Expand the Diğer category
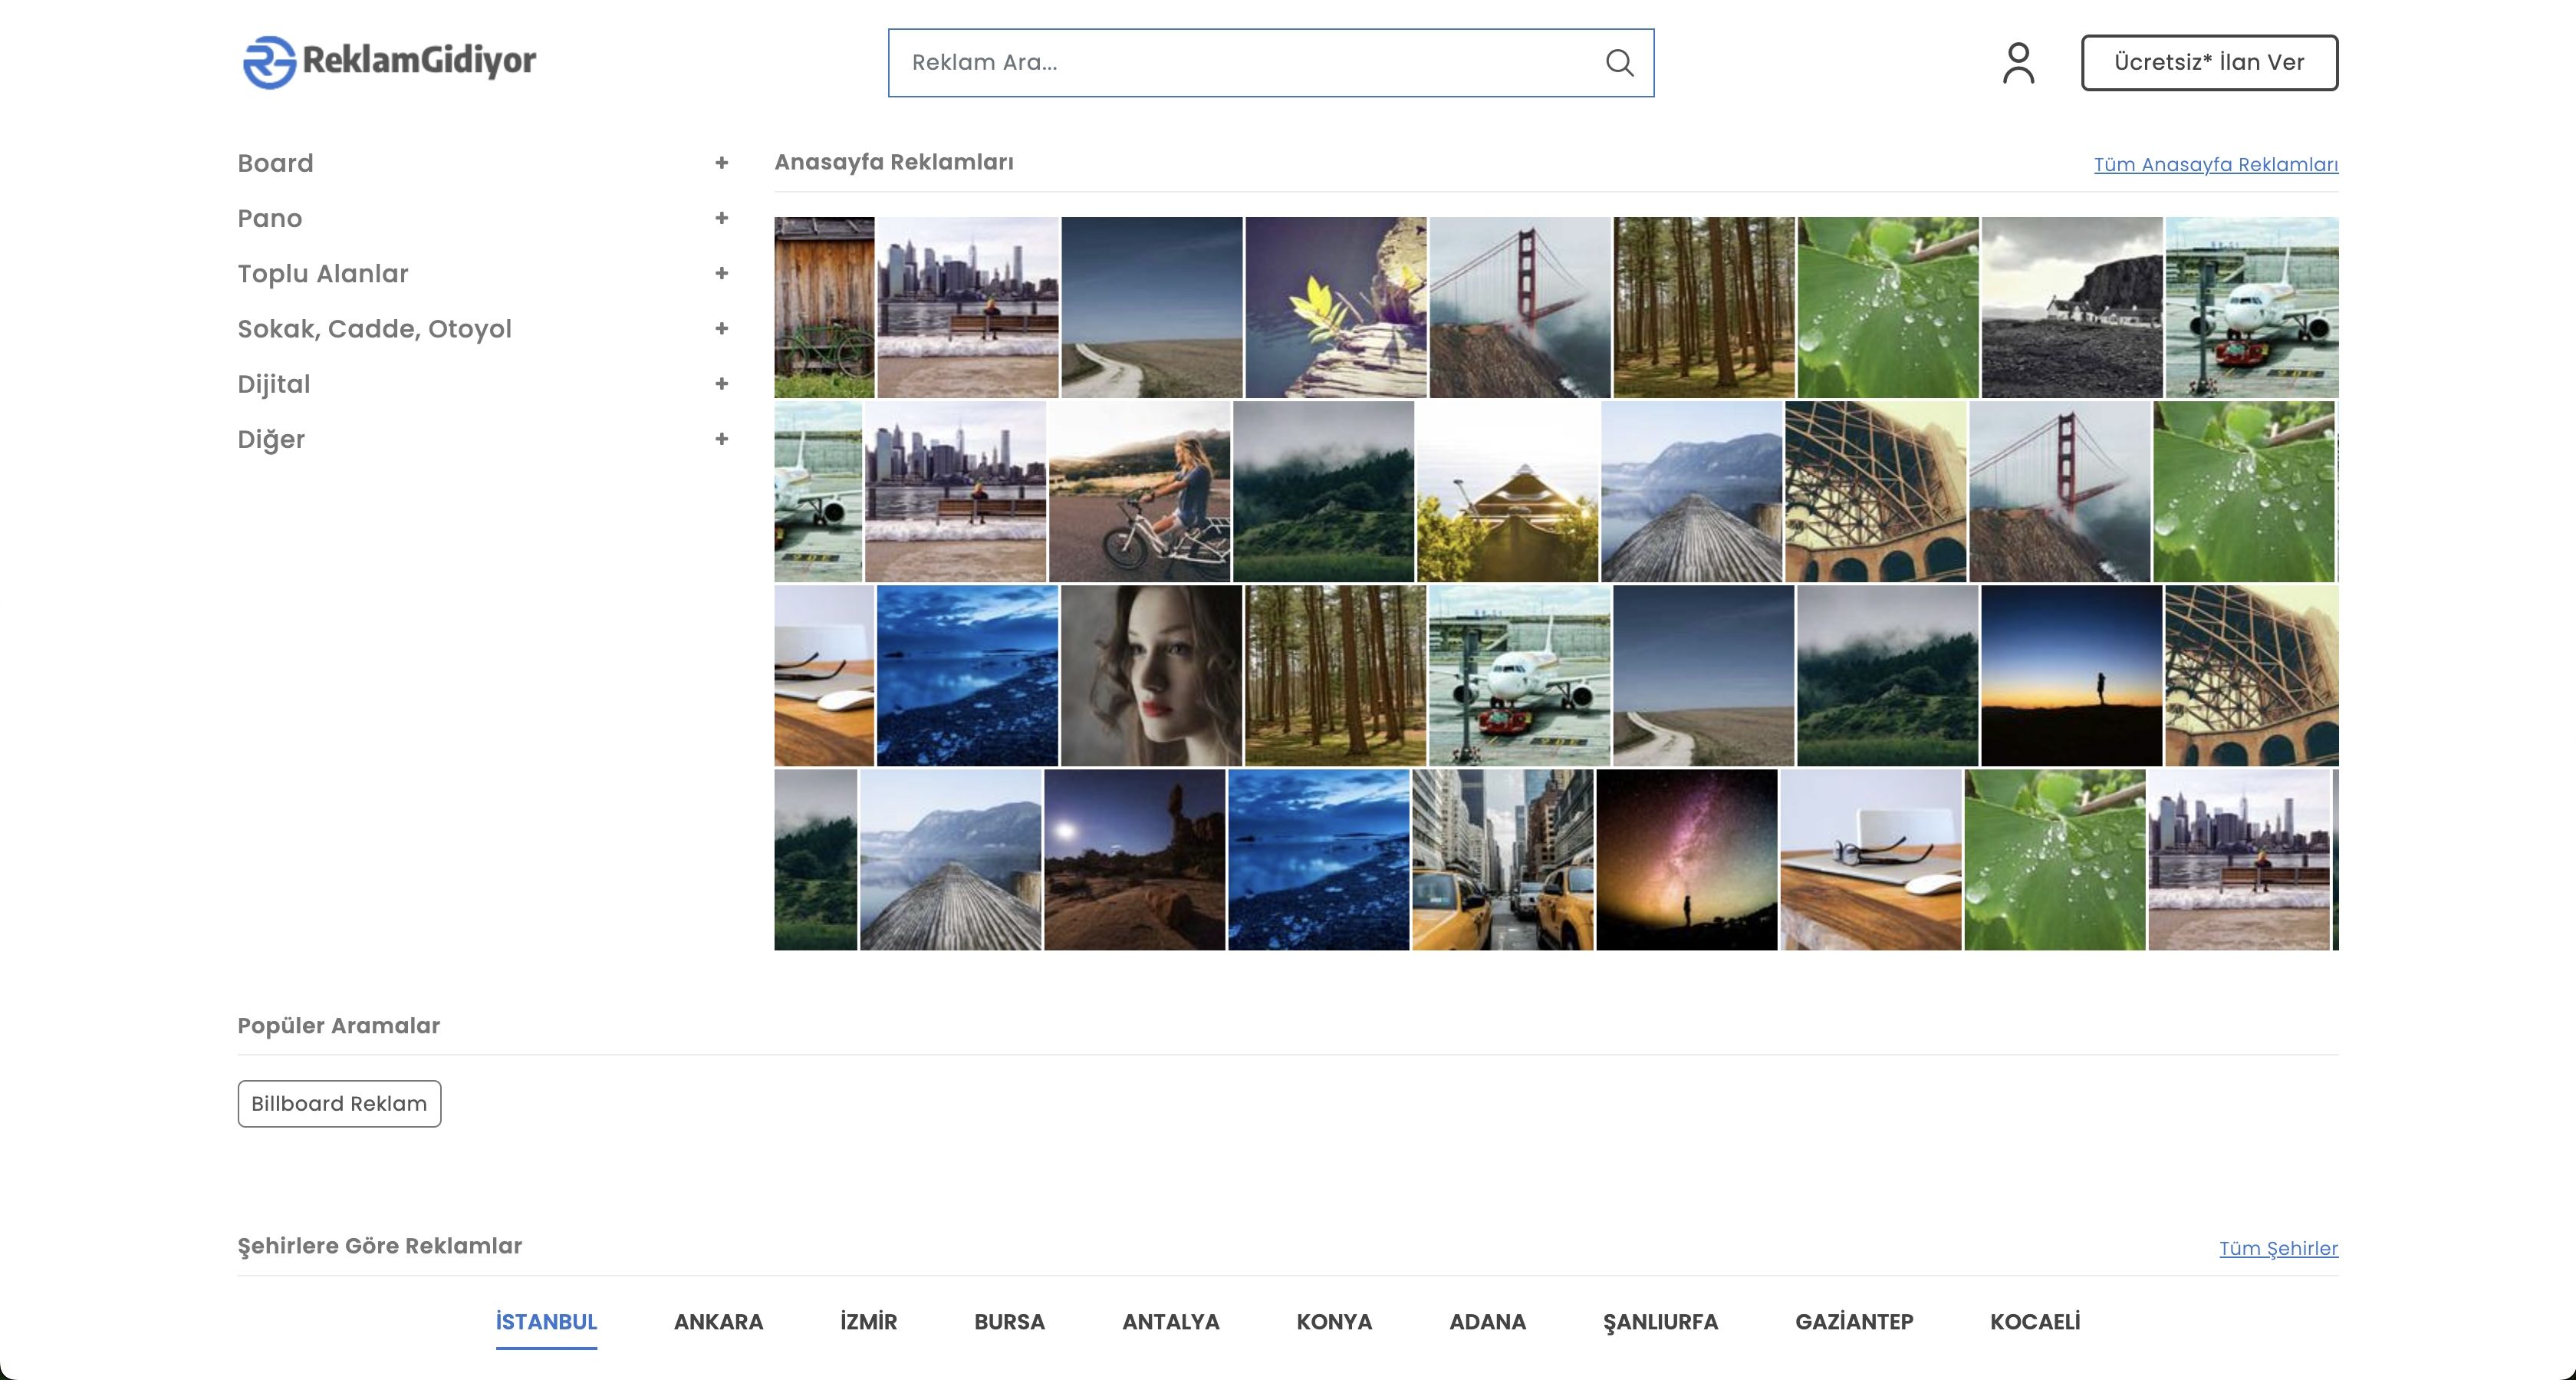This screenshot has height=1380, width=2576. point(721,439)
